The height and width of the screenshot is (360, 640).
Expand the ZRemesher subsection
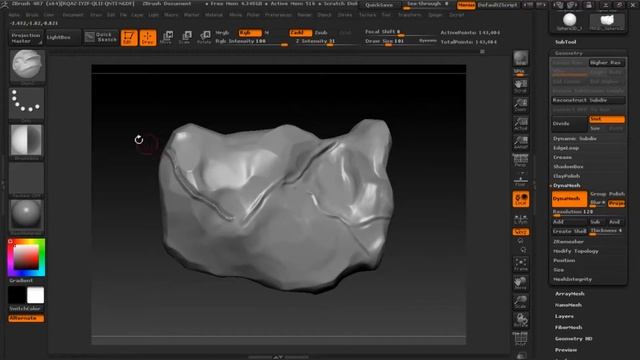coord(568,242)
